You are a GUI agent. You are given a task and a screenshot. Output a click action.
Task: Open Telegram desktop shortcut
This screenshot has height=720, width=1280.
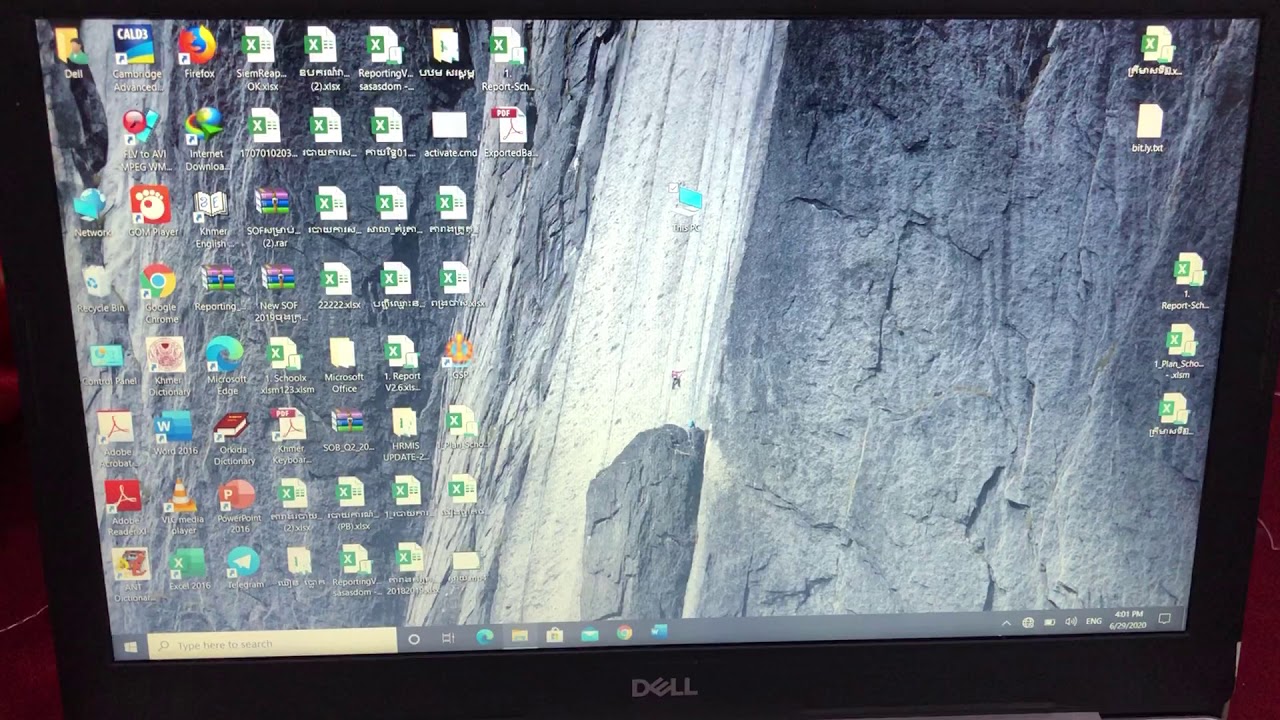pos(244,568)
